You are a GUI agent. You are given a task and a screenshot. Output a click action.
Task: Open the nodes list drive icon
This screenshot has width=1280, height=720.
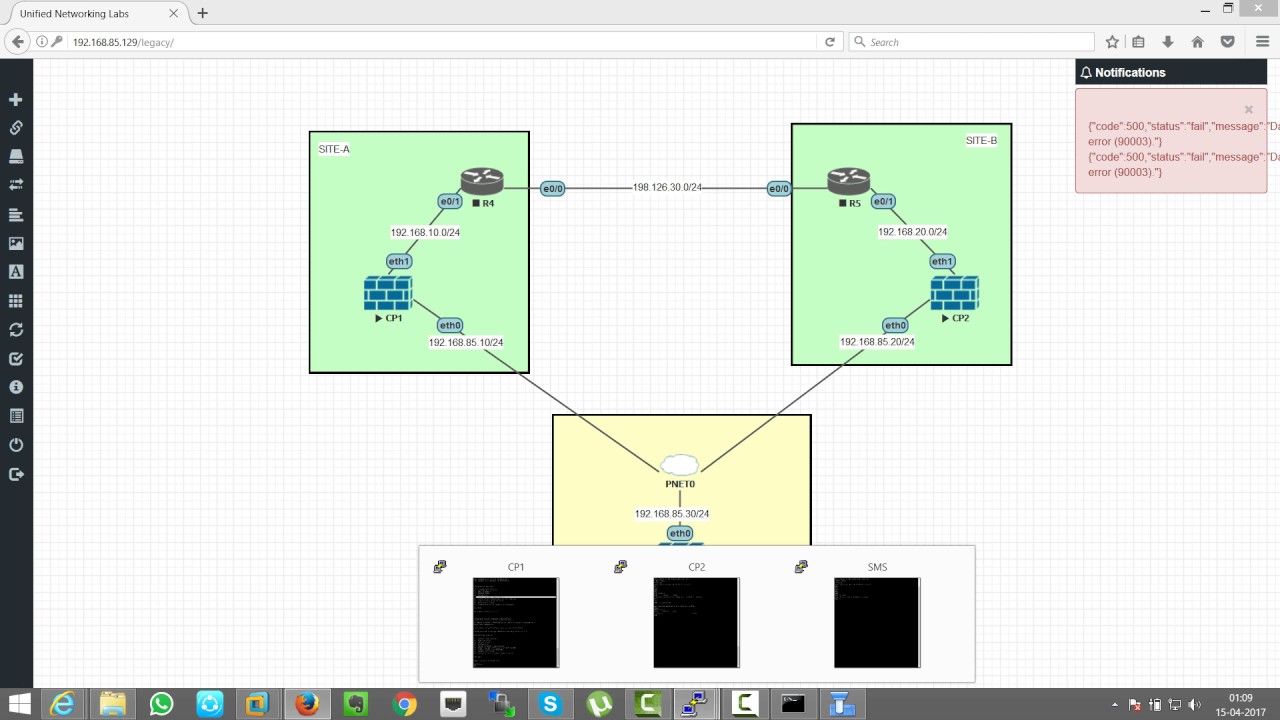click(16, 157)
